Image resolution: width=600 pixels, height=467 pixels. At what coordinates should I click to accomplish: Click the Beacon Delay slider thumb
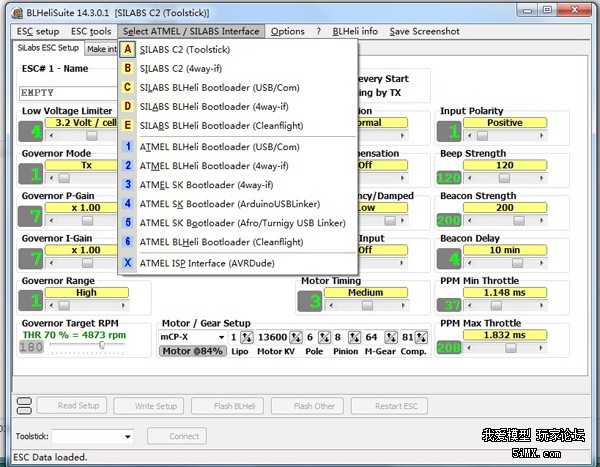(517, 263)
